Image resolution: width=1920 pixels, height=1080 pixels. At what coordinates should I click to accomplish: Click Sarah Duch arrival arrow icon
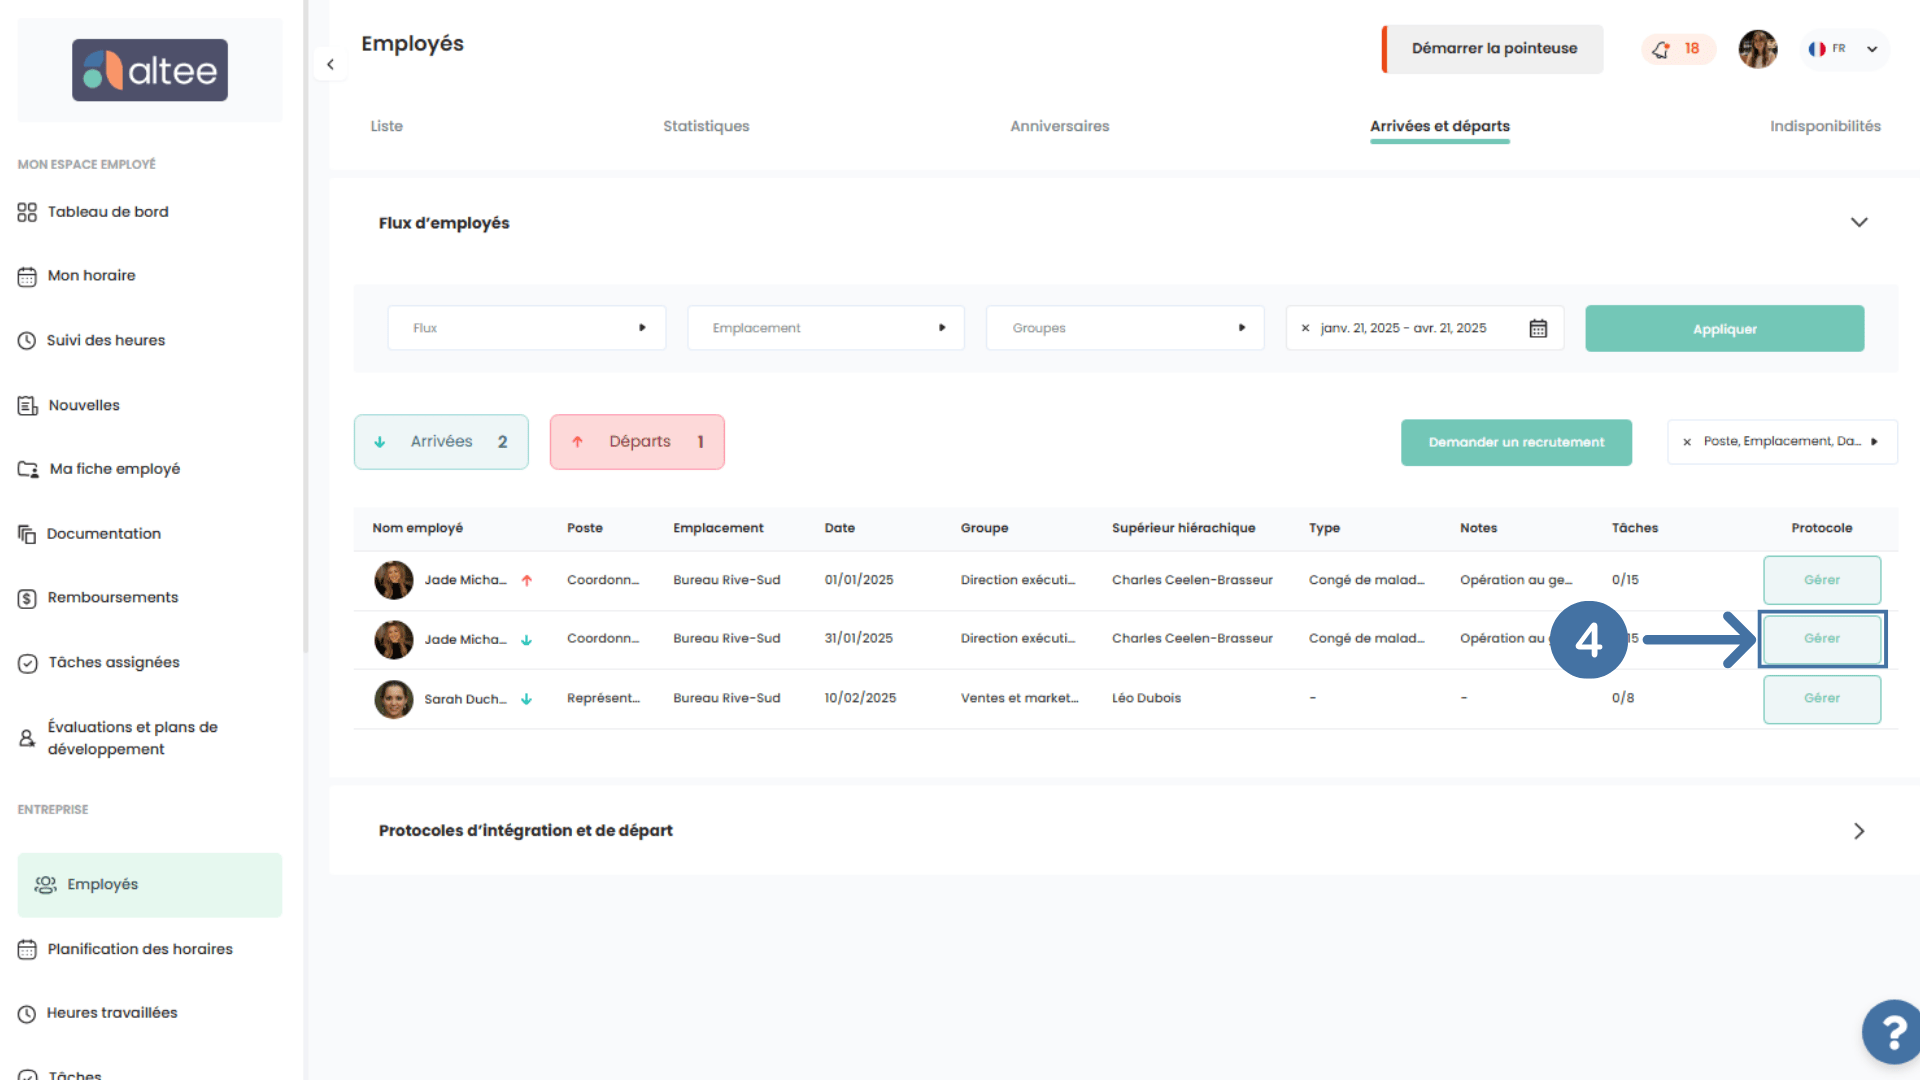527,699
